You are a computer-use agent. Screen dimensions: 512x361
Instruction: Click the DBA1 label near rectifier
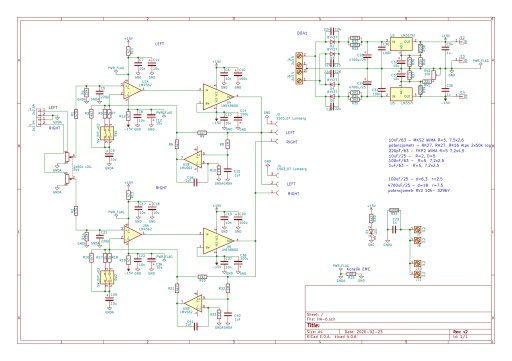pos(302,33)
